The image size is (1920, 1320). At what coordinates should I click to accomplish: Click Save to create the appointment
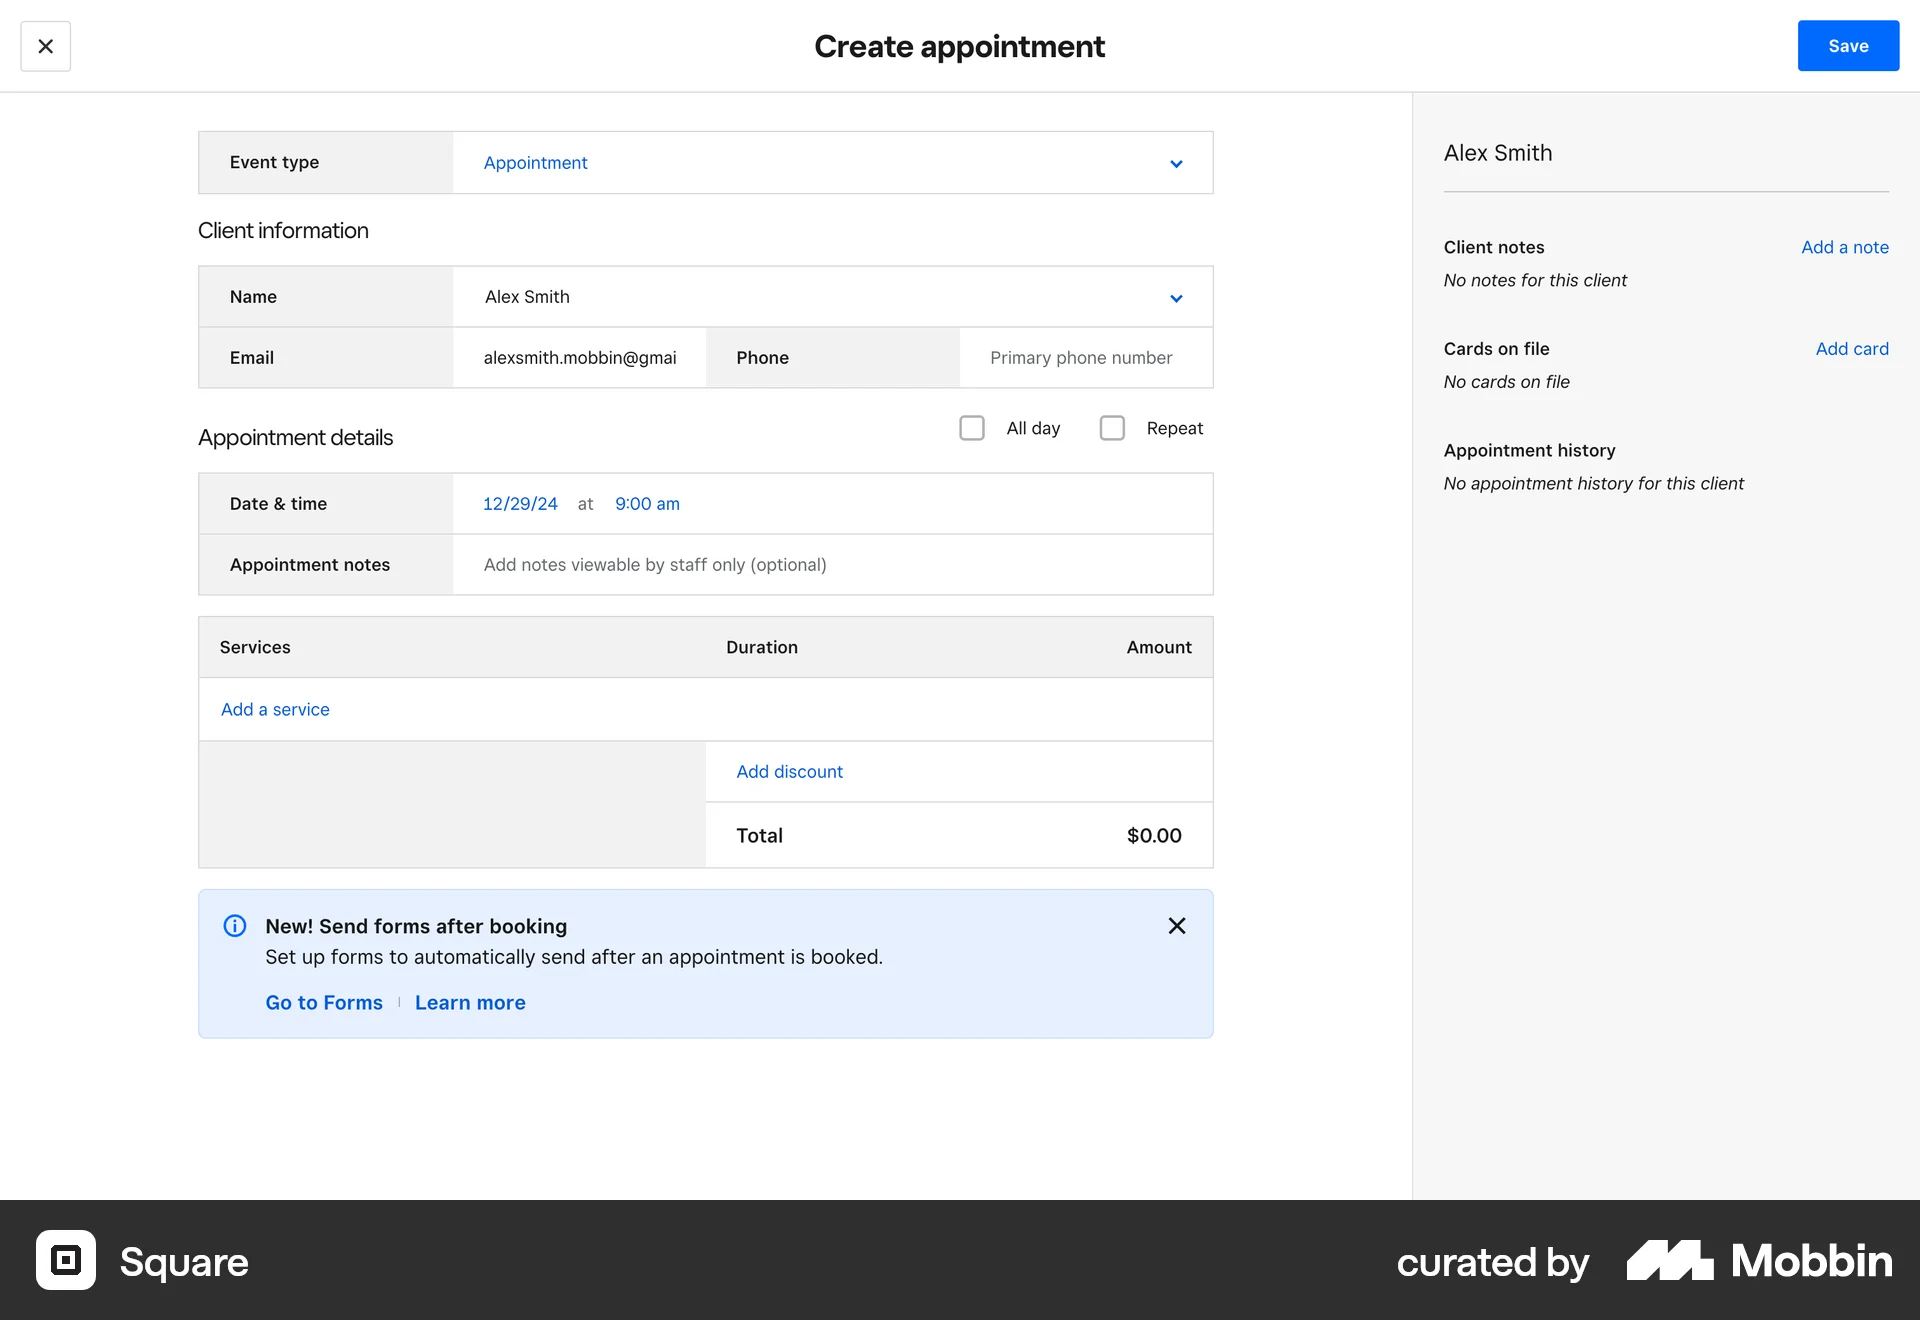coord(1847,45)
